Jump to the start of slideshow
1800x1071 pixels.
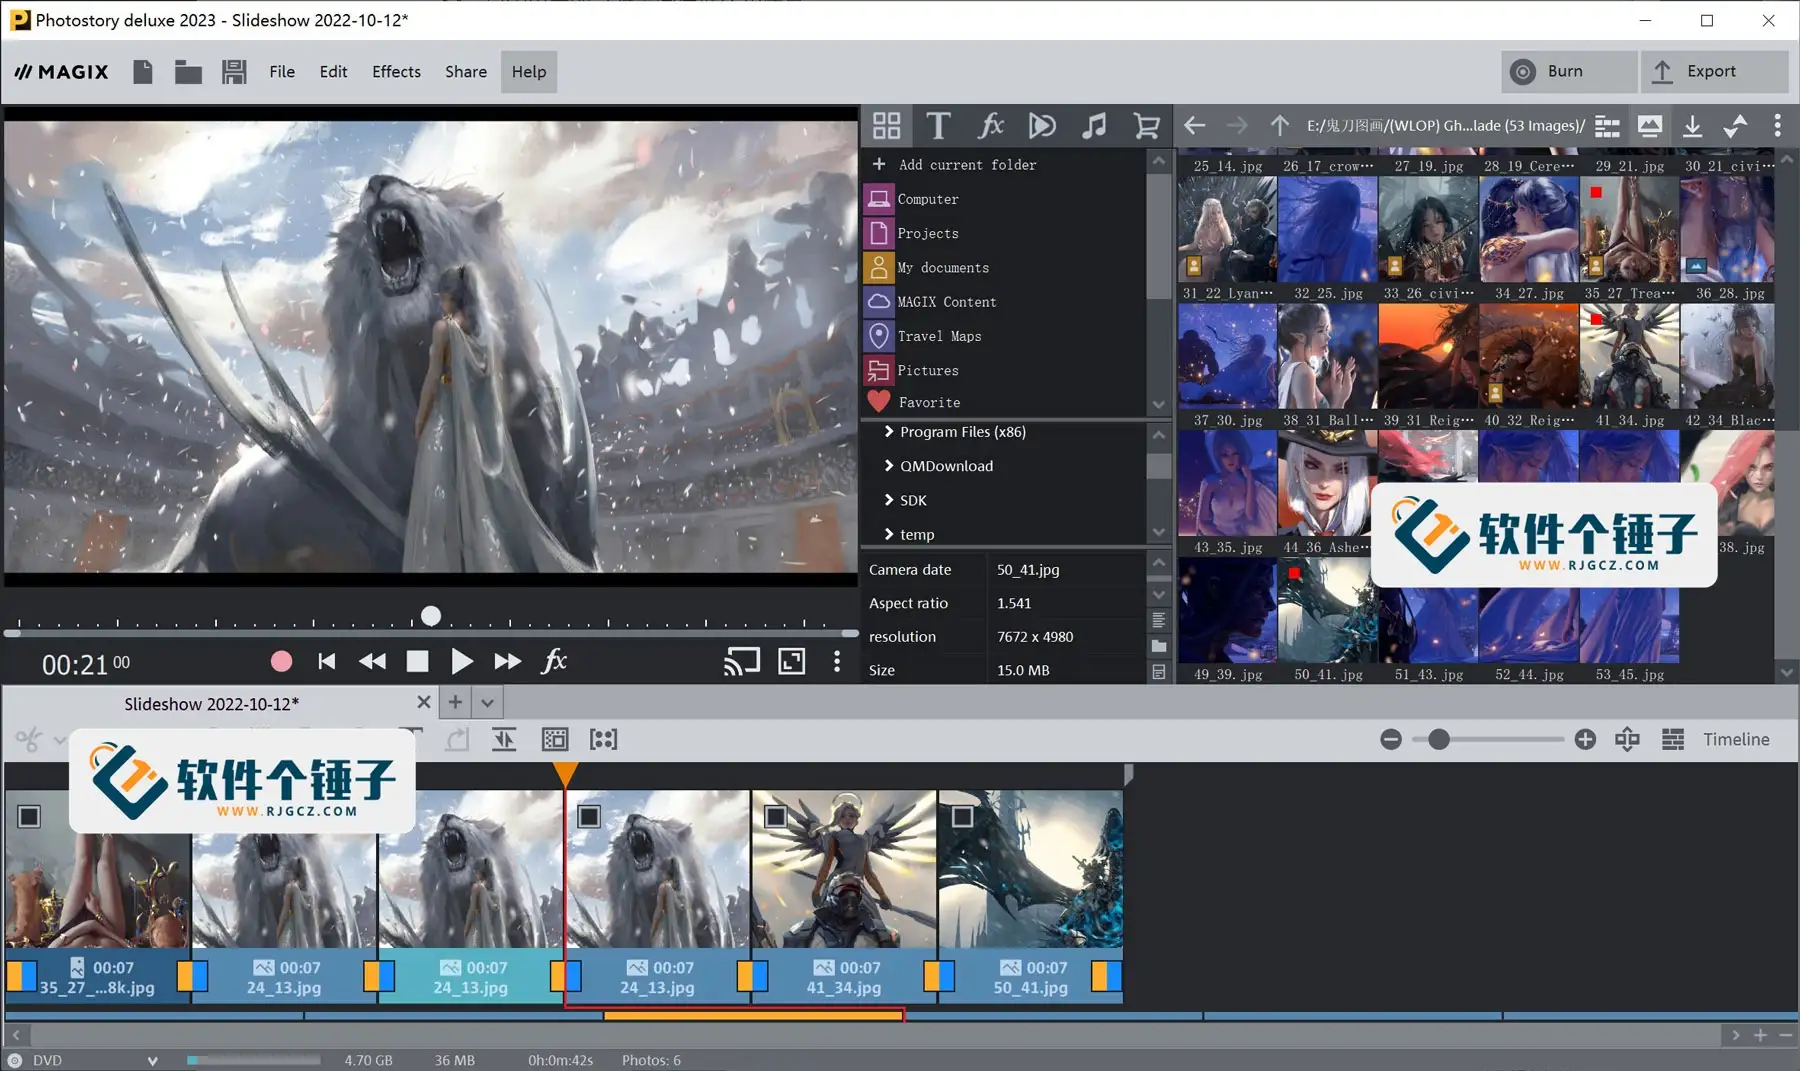pos(327,661)
